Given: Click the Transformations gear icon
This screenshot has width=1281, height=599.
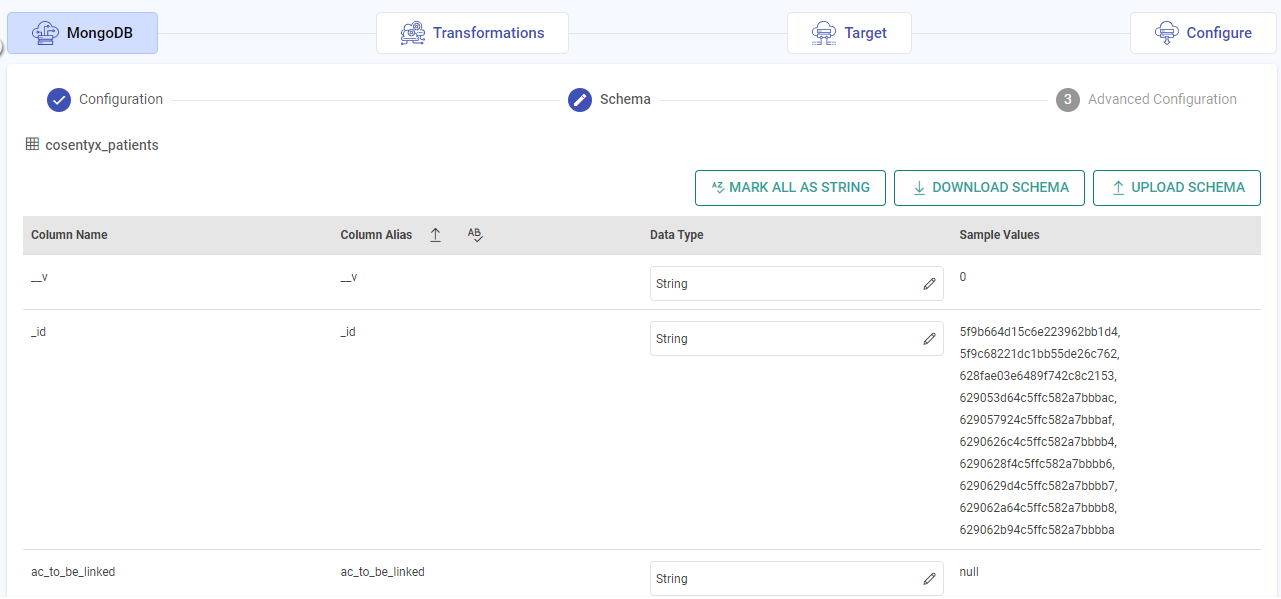Looking at the screenshot, I should [411, 33].
